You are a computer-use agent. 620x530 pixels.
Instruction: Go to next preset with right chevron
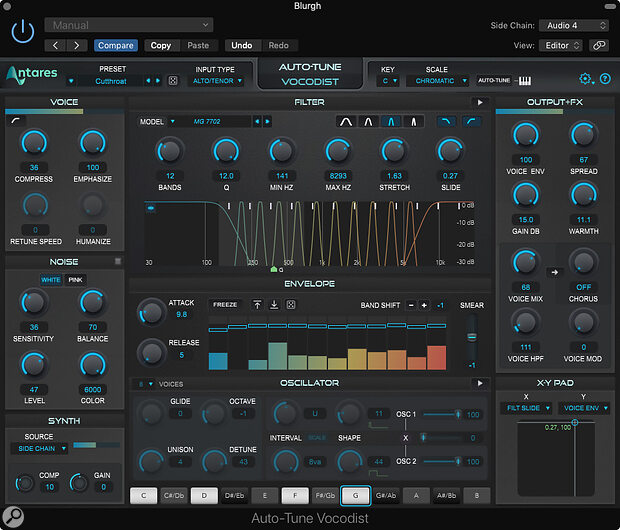77,45
